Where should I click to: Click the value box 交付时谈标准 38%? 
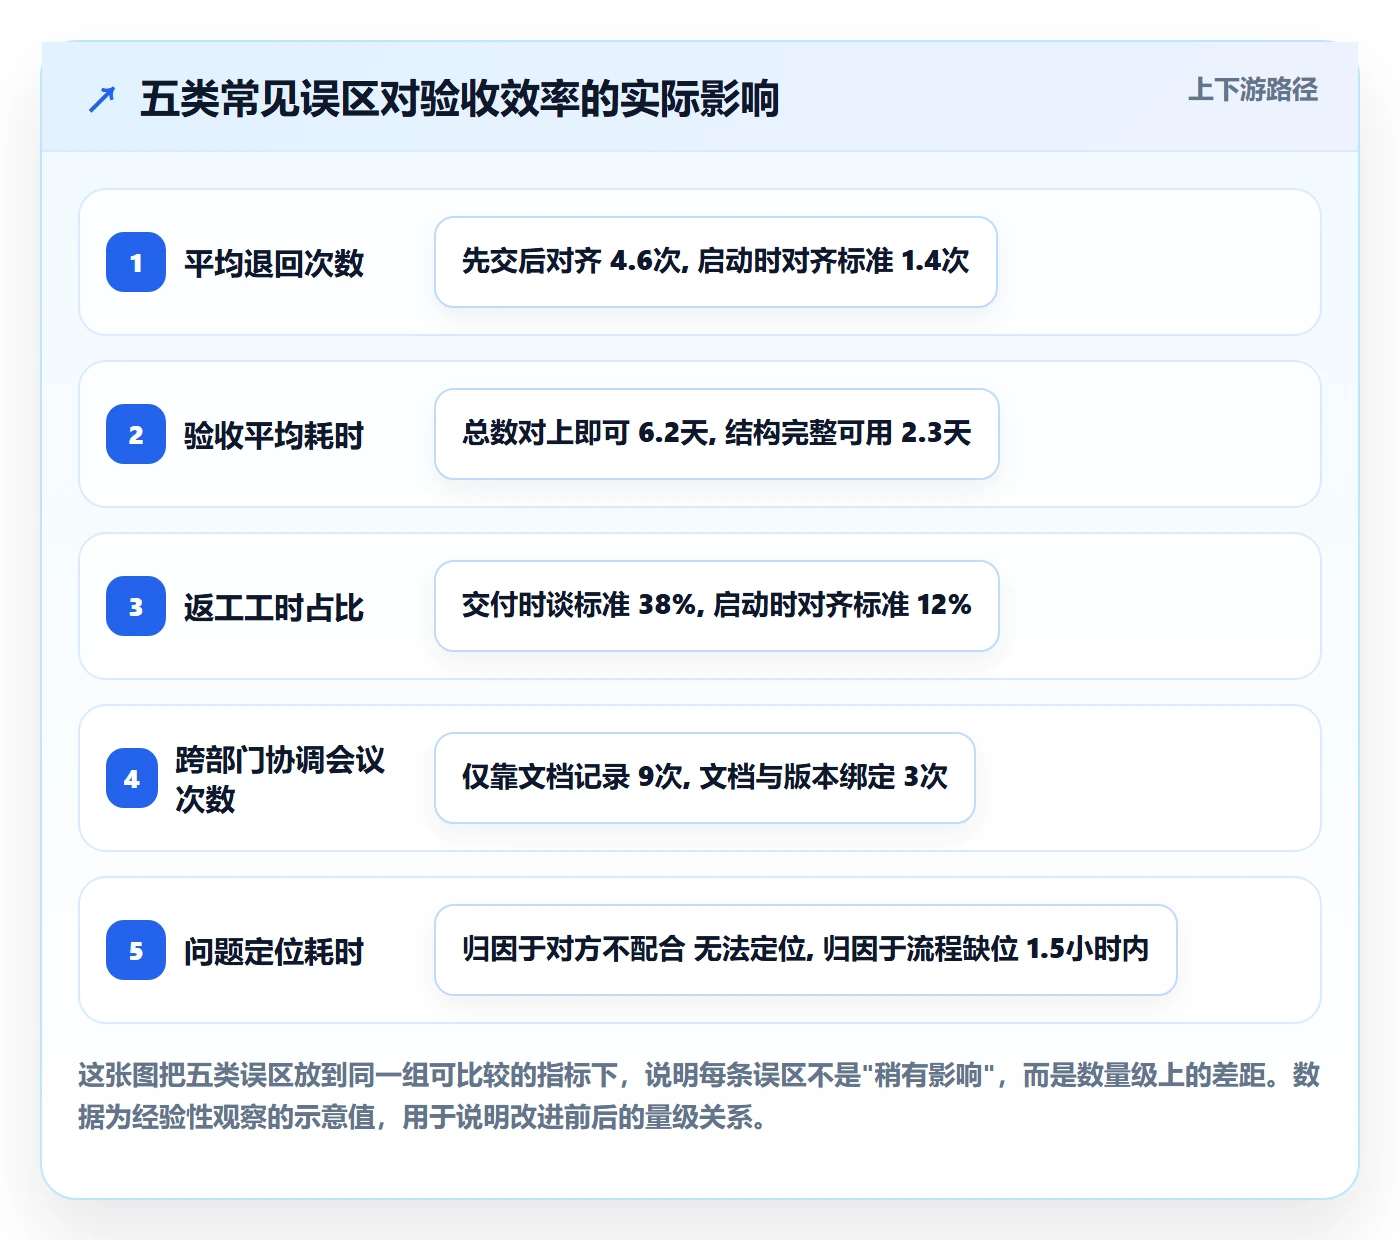coord(717,606)
